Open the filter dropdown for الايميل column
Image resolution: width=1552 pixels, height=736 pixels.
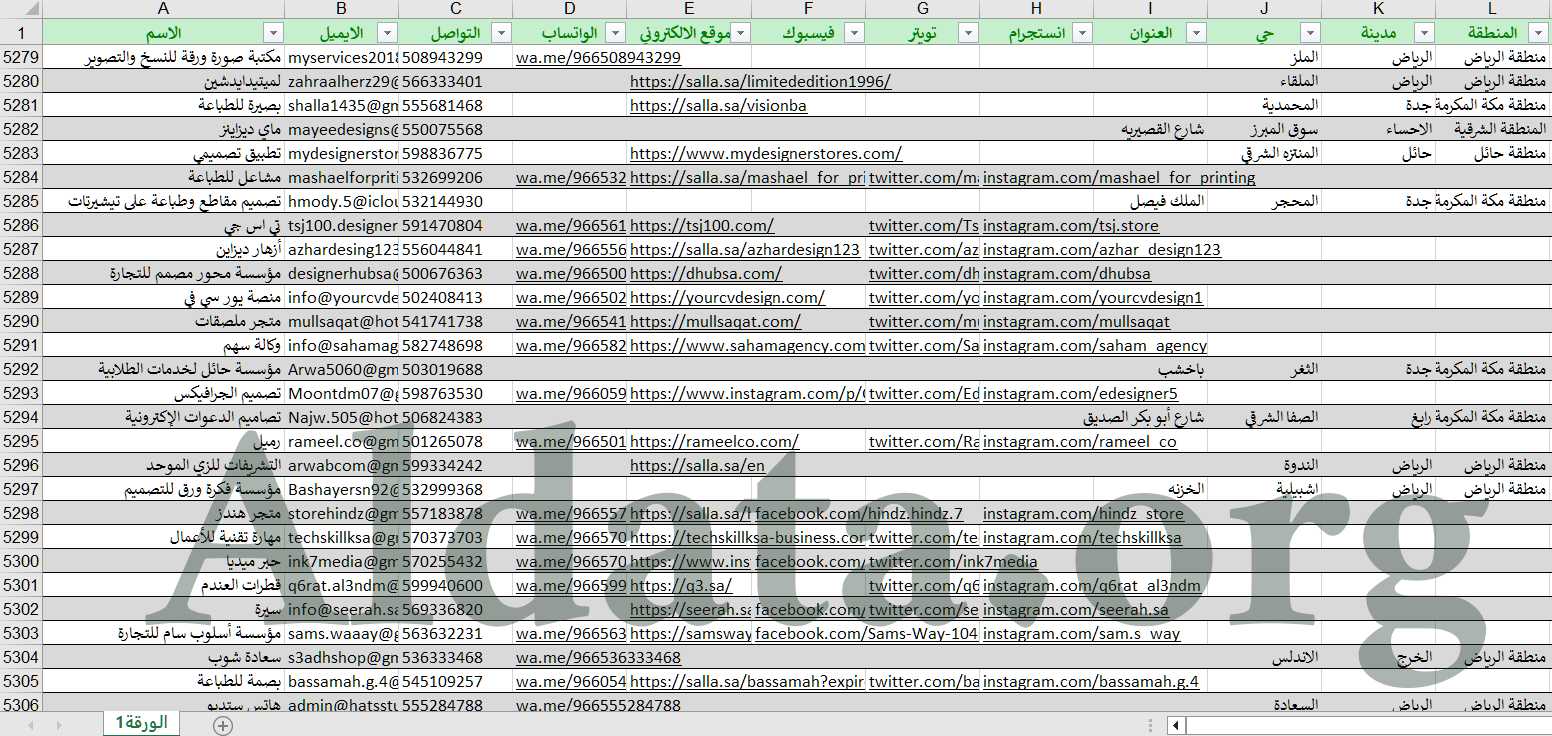point(387,33)
